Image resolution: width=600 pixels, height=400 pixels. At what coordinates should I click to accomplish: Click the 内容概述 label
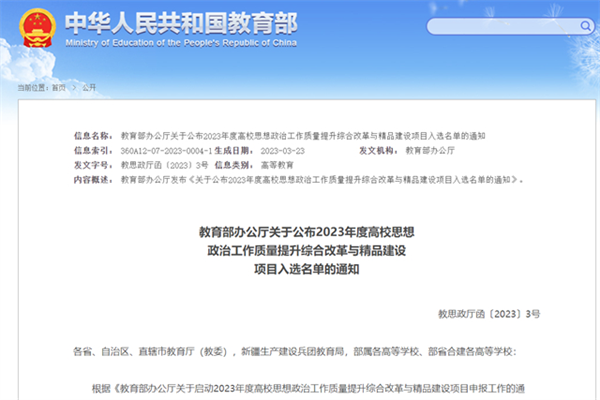(93, 180)
